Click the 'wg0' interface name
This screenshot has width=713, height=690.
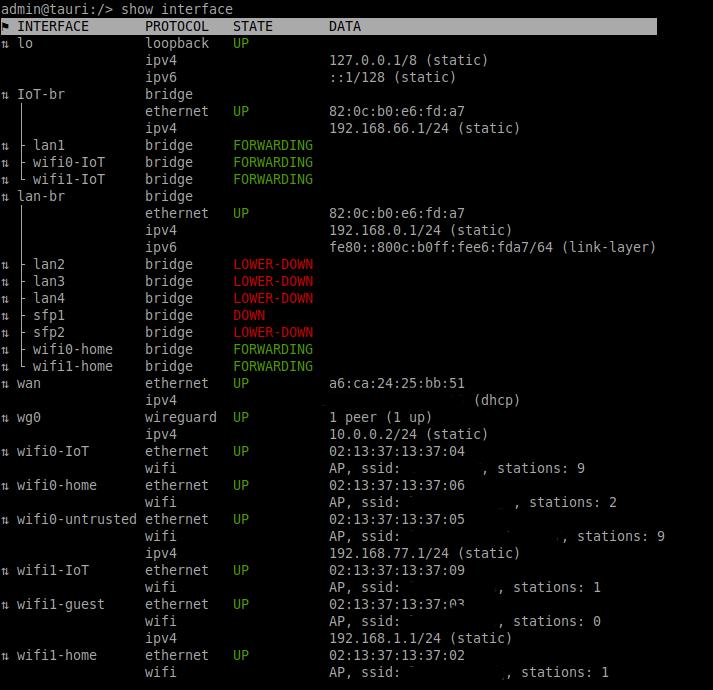tap(29, 418)
